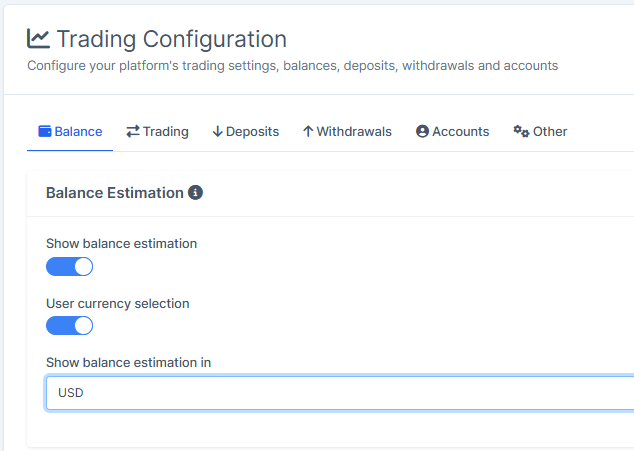The image size is (634, 451).
Task: Open the Deposits tab
Action: [x=253, y=131]
